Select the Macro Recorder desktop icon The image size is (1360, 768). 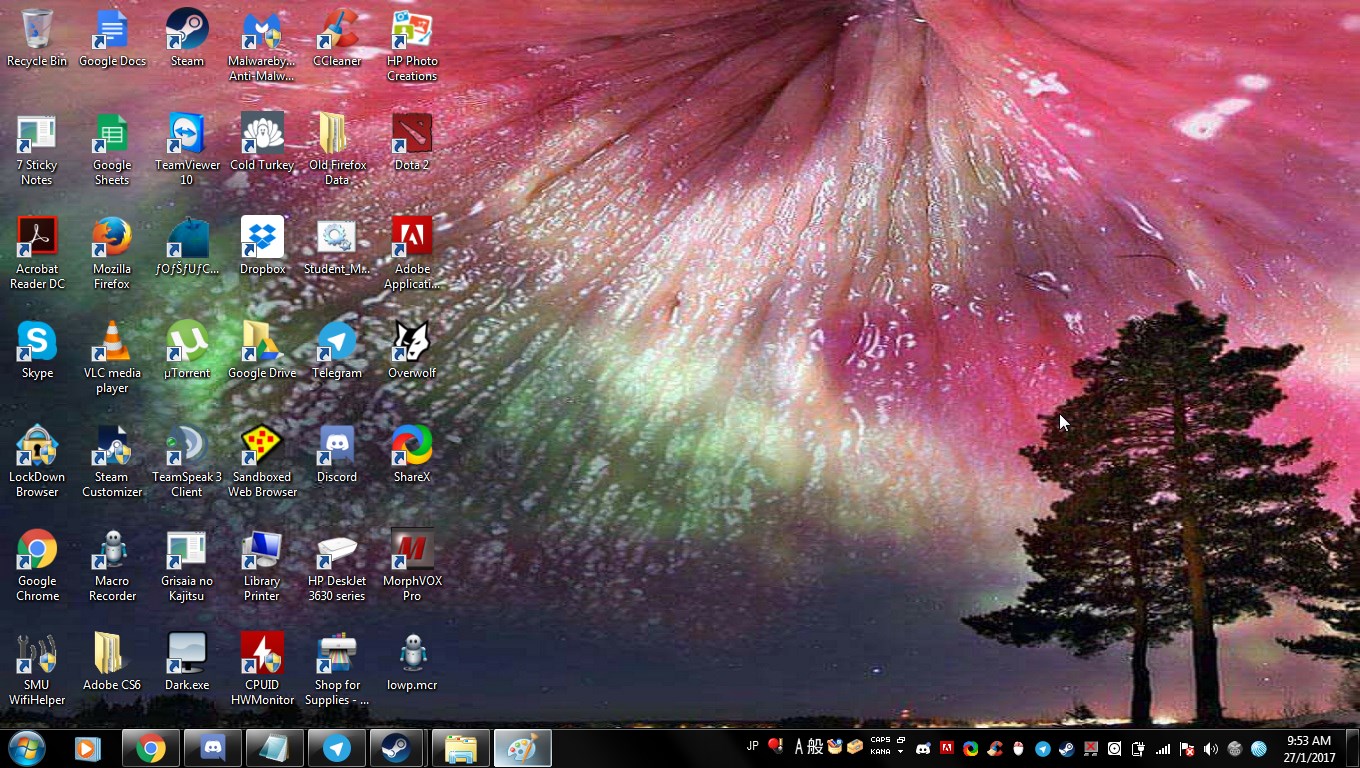(112, 566)
